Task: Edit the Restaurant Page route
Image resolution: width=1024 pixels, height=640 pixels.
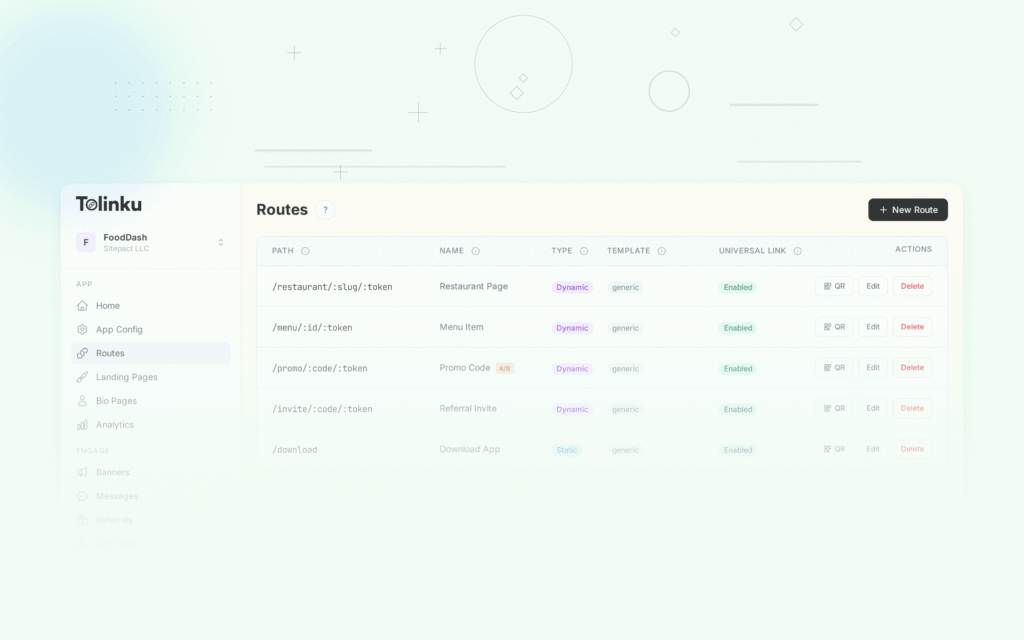Action: point(872,286)
